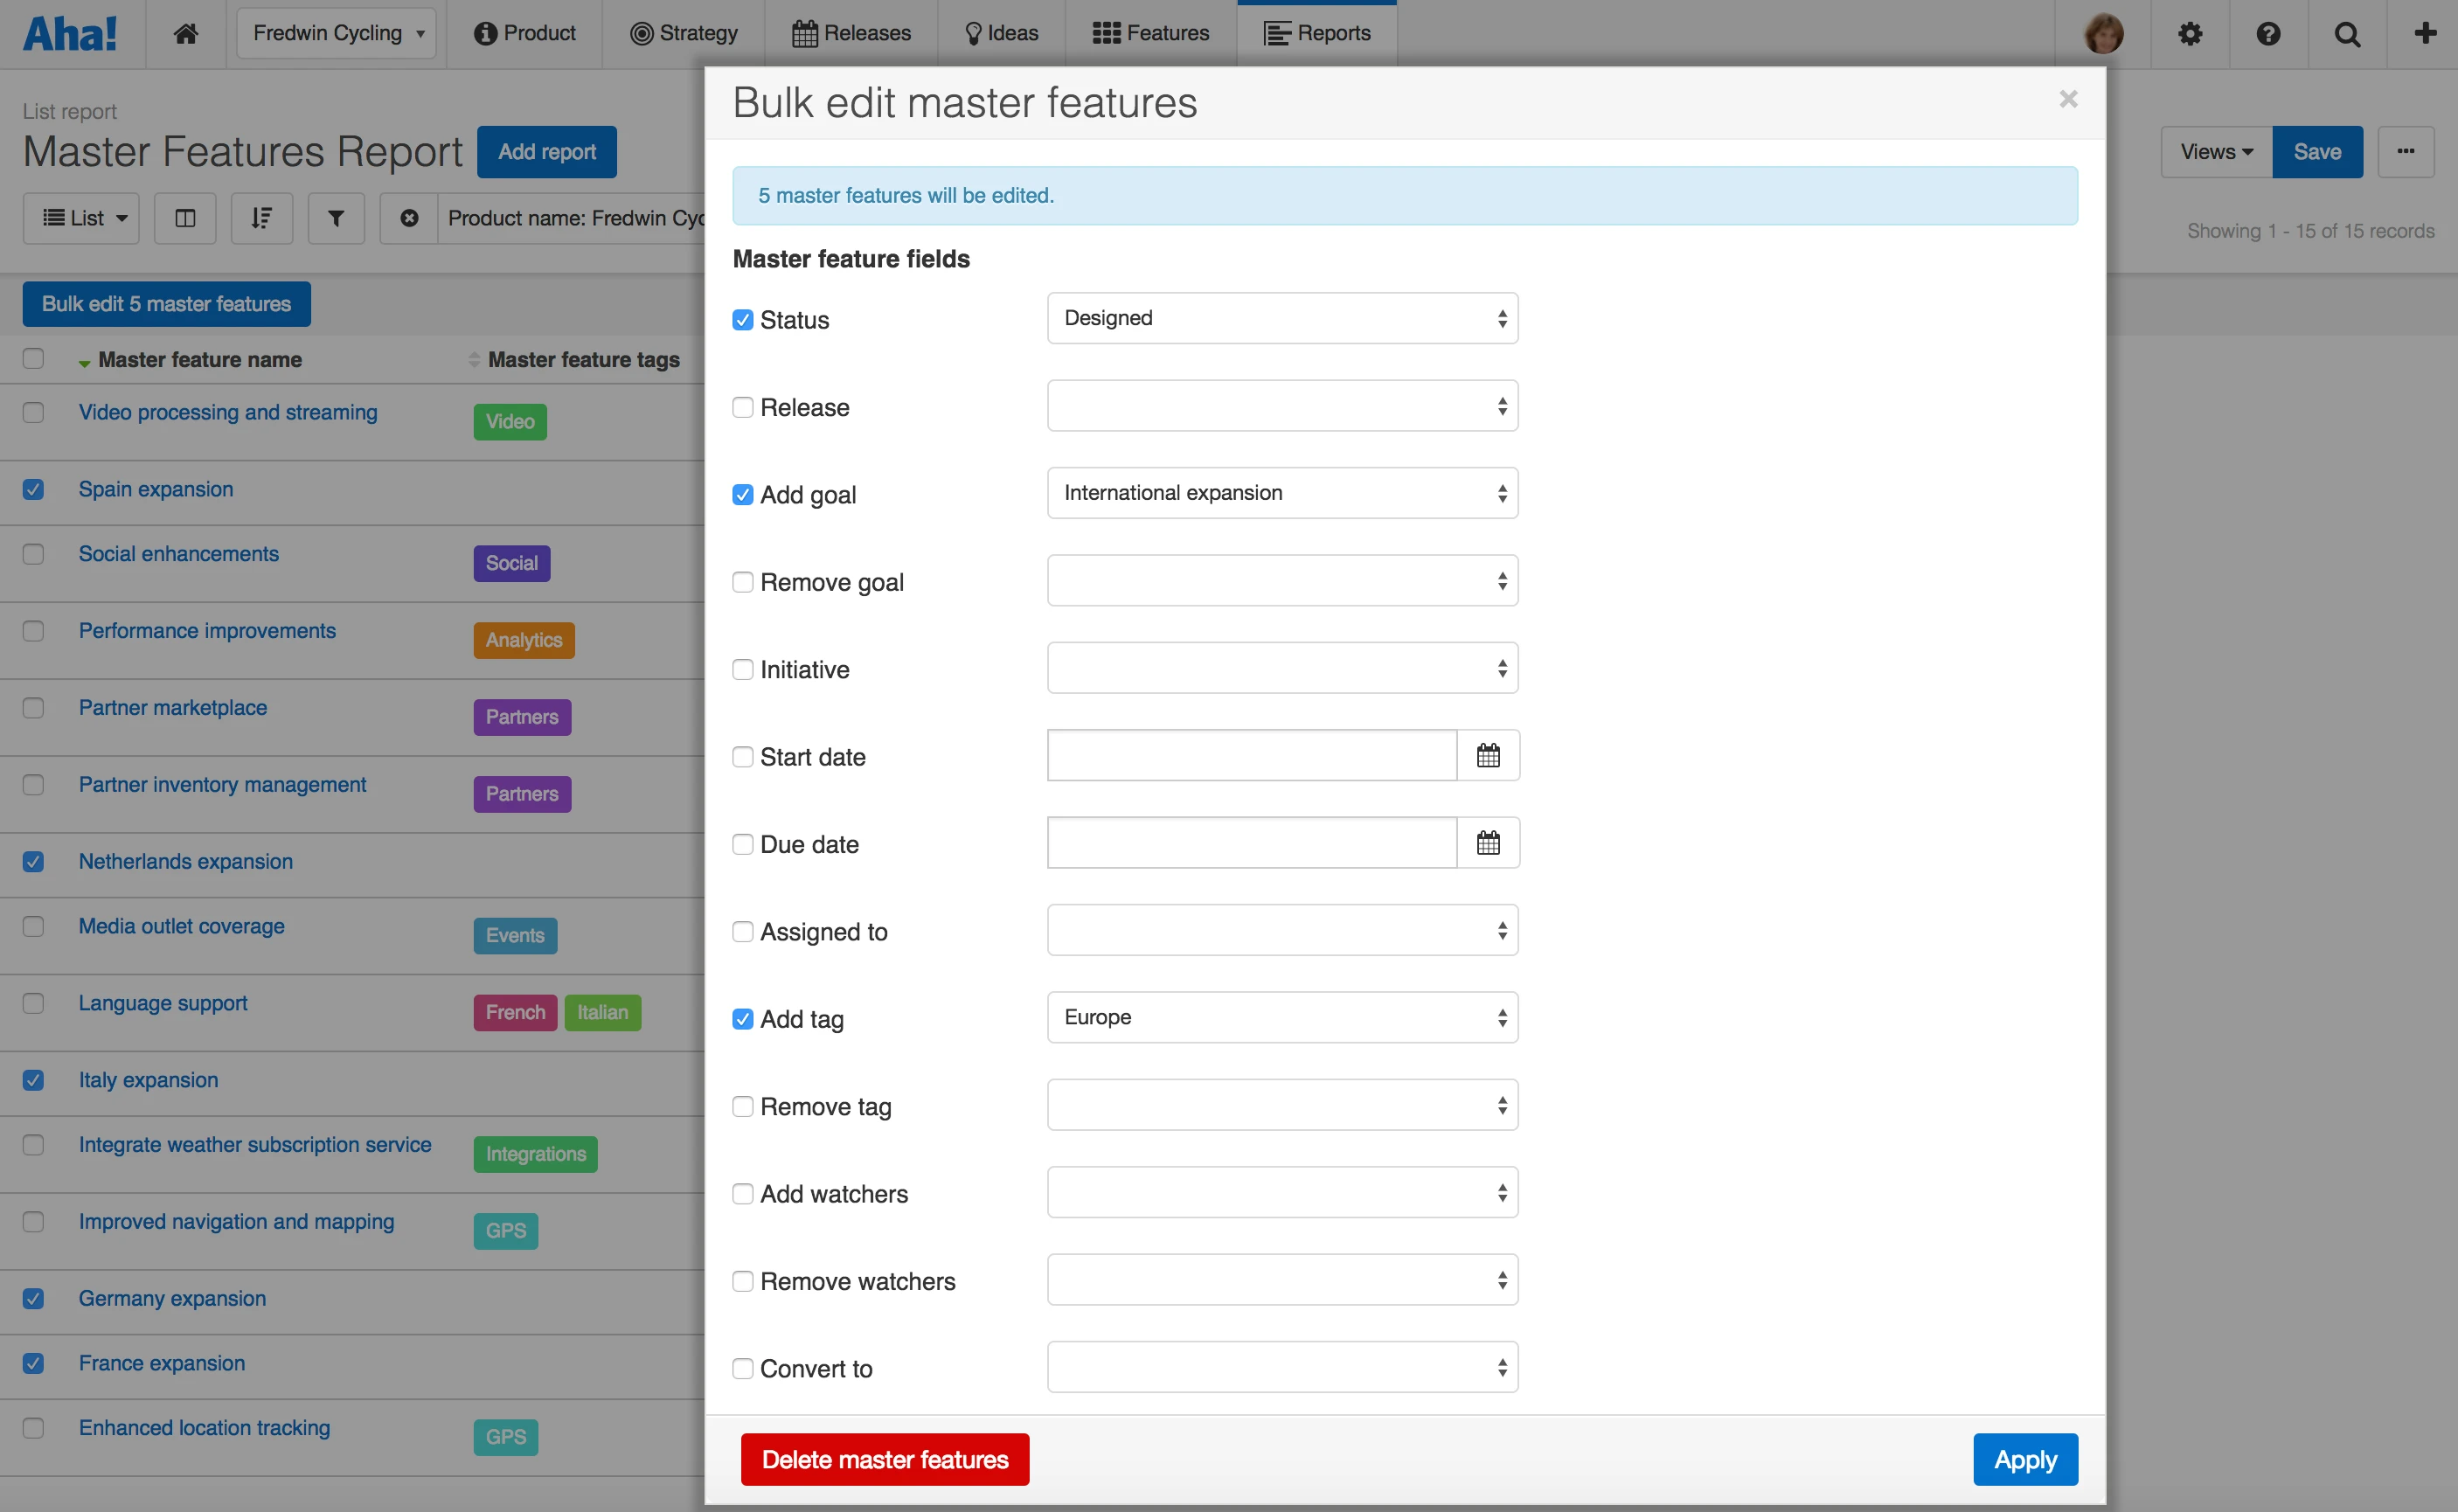The image size is (2458, 1512).
Task: Uncheck the Add tag checkbox
Action: [x=743, y=1019]
